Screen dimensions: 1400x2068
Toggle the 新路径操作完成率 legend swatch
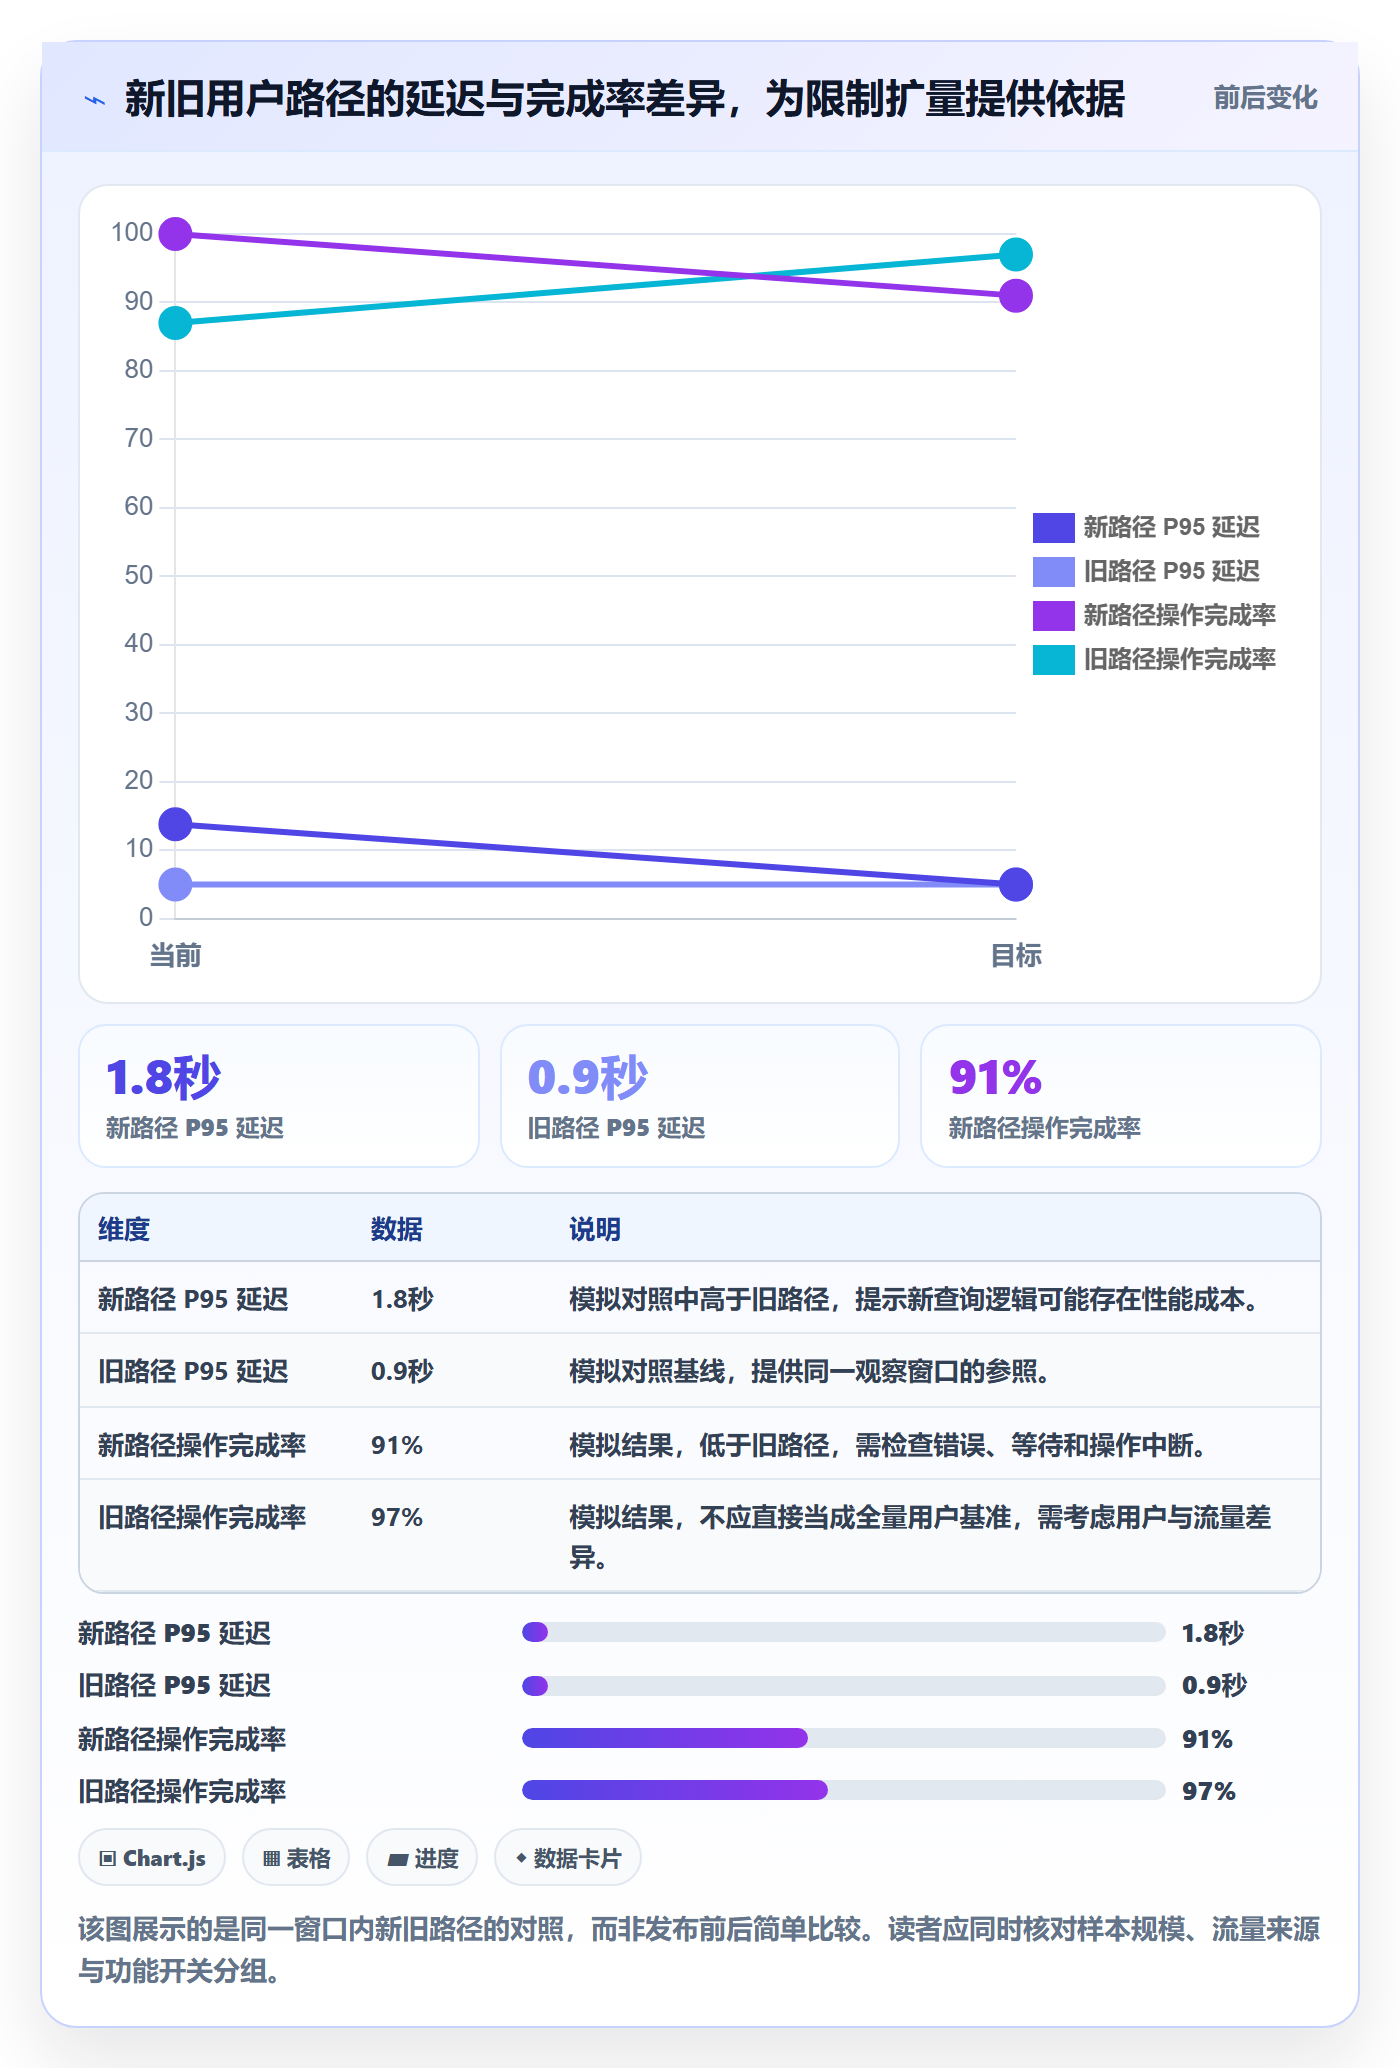coord(1053,615)
